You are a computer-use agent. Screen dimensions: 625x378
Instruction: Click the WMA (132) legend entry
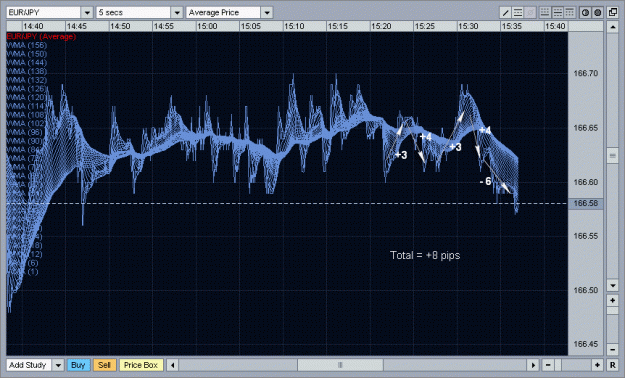pyautogui.click(x=27, y=81)
